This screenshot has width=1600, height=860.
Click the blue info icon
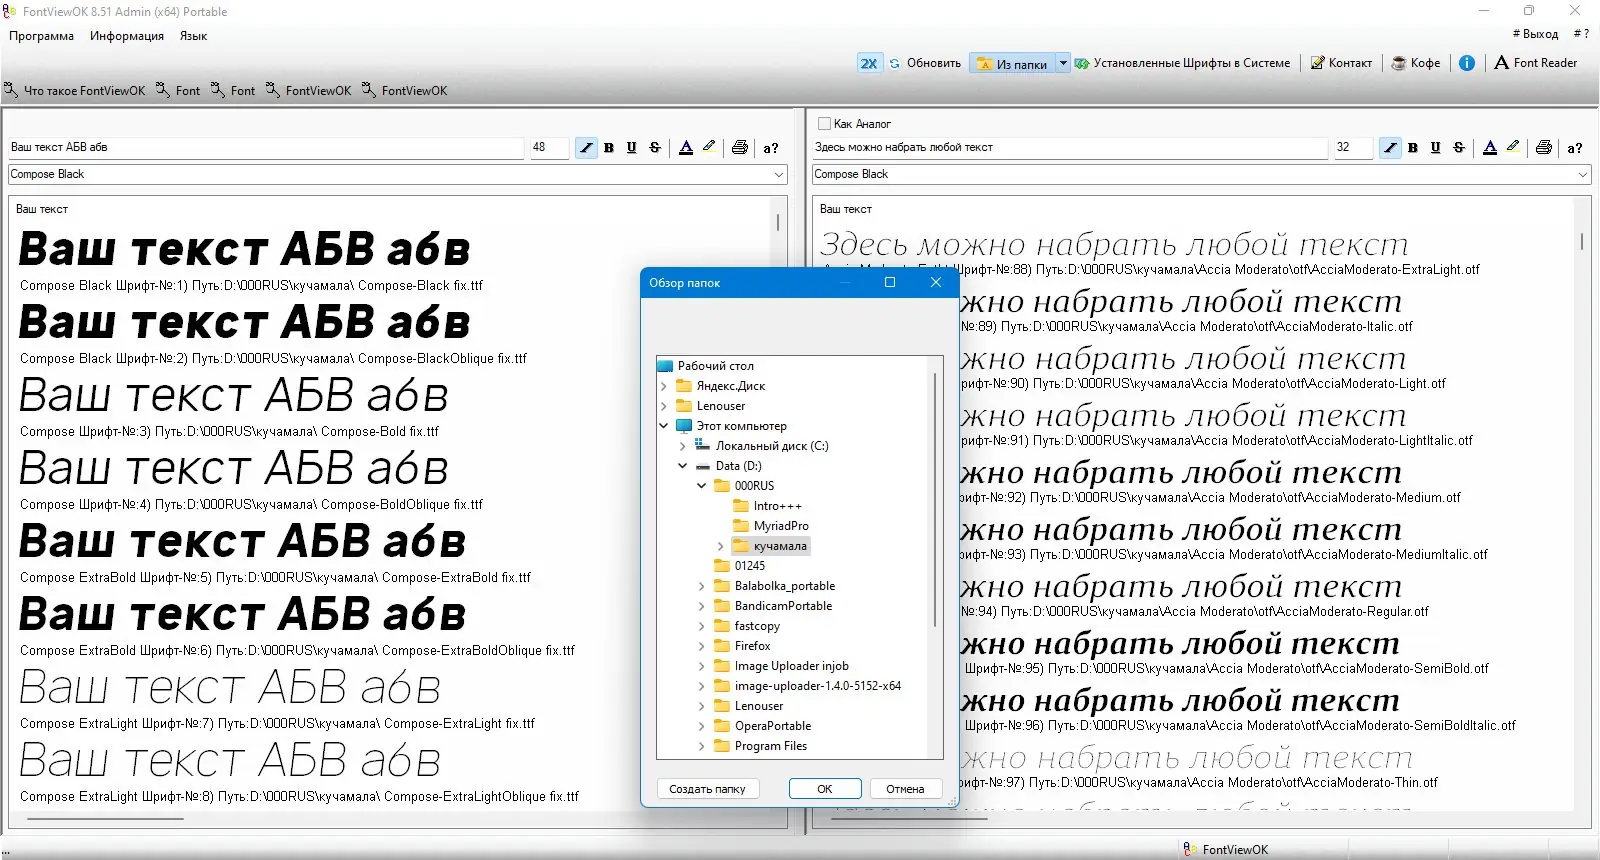click(x=1467, y=63)
